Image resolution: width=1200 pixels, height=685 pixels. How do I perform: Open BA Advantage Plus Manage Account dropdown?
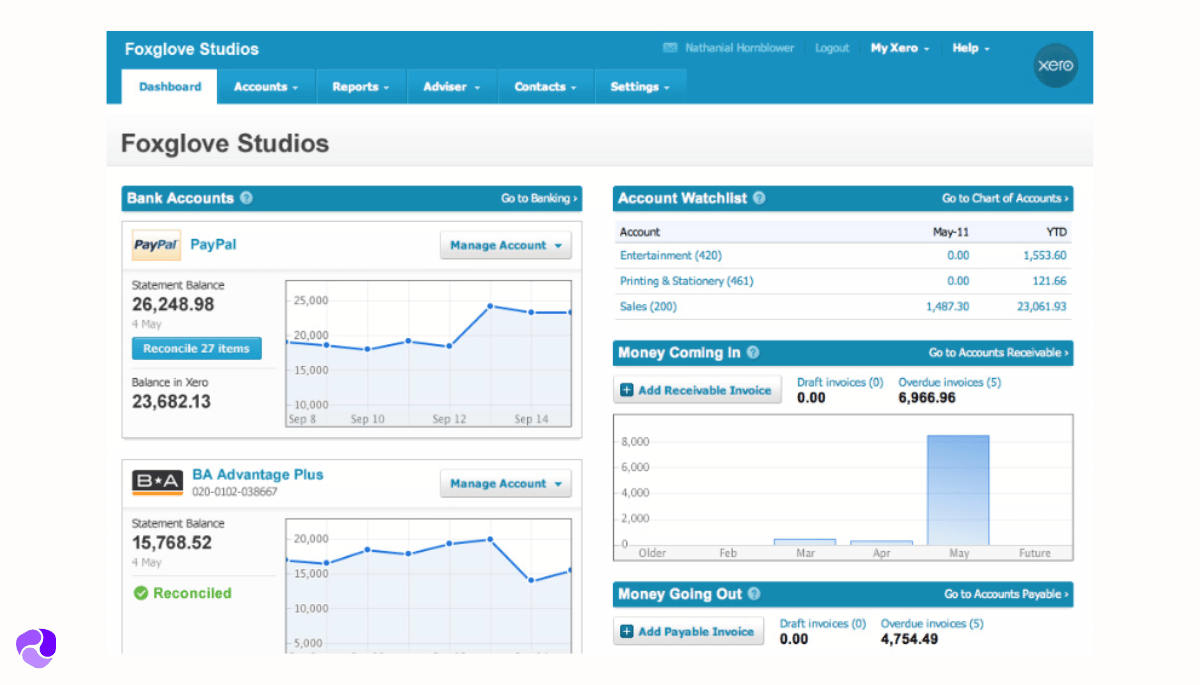(x=505, y=483)
